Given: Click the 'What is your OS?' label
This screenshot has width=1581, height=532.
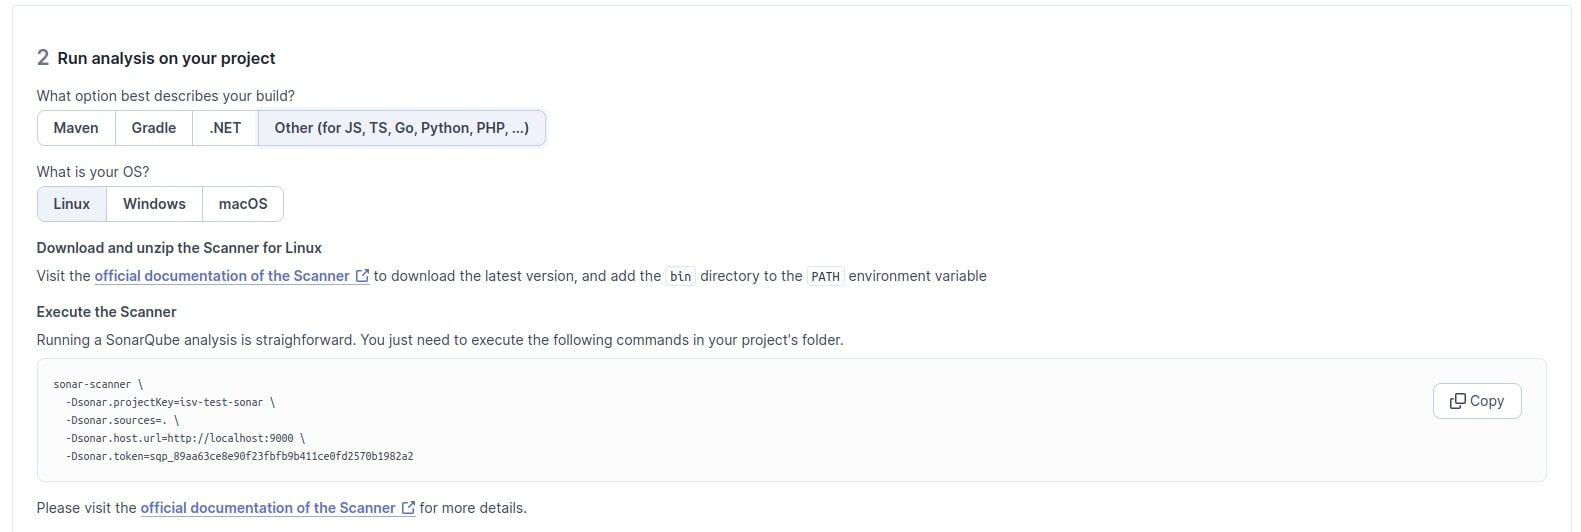Looking at the screenshot, I should point(93,172).
